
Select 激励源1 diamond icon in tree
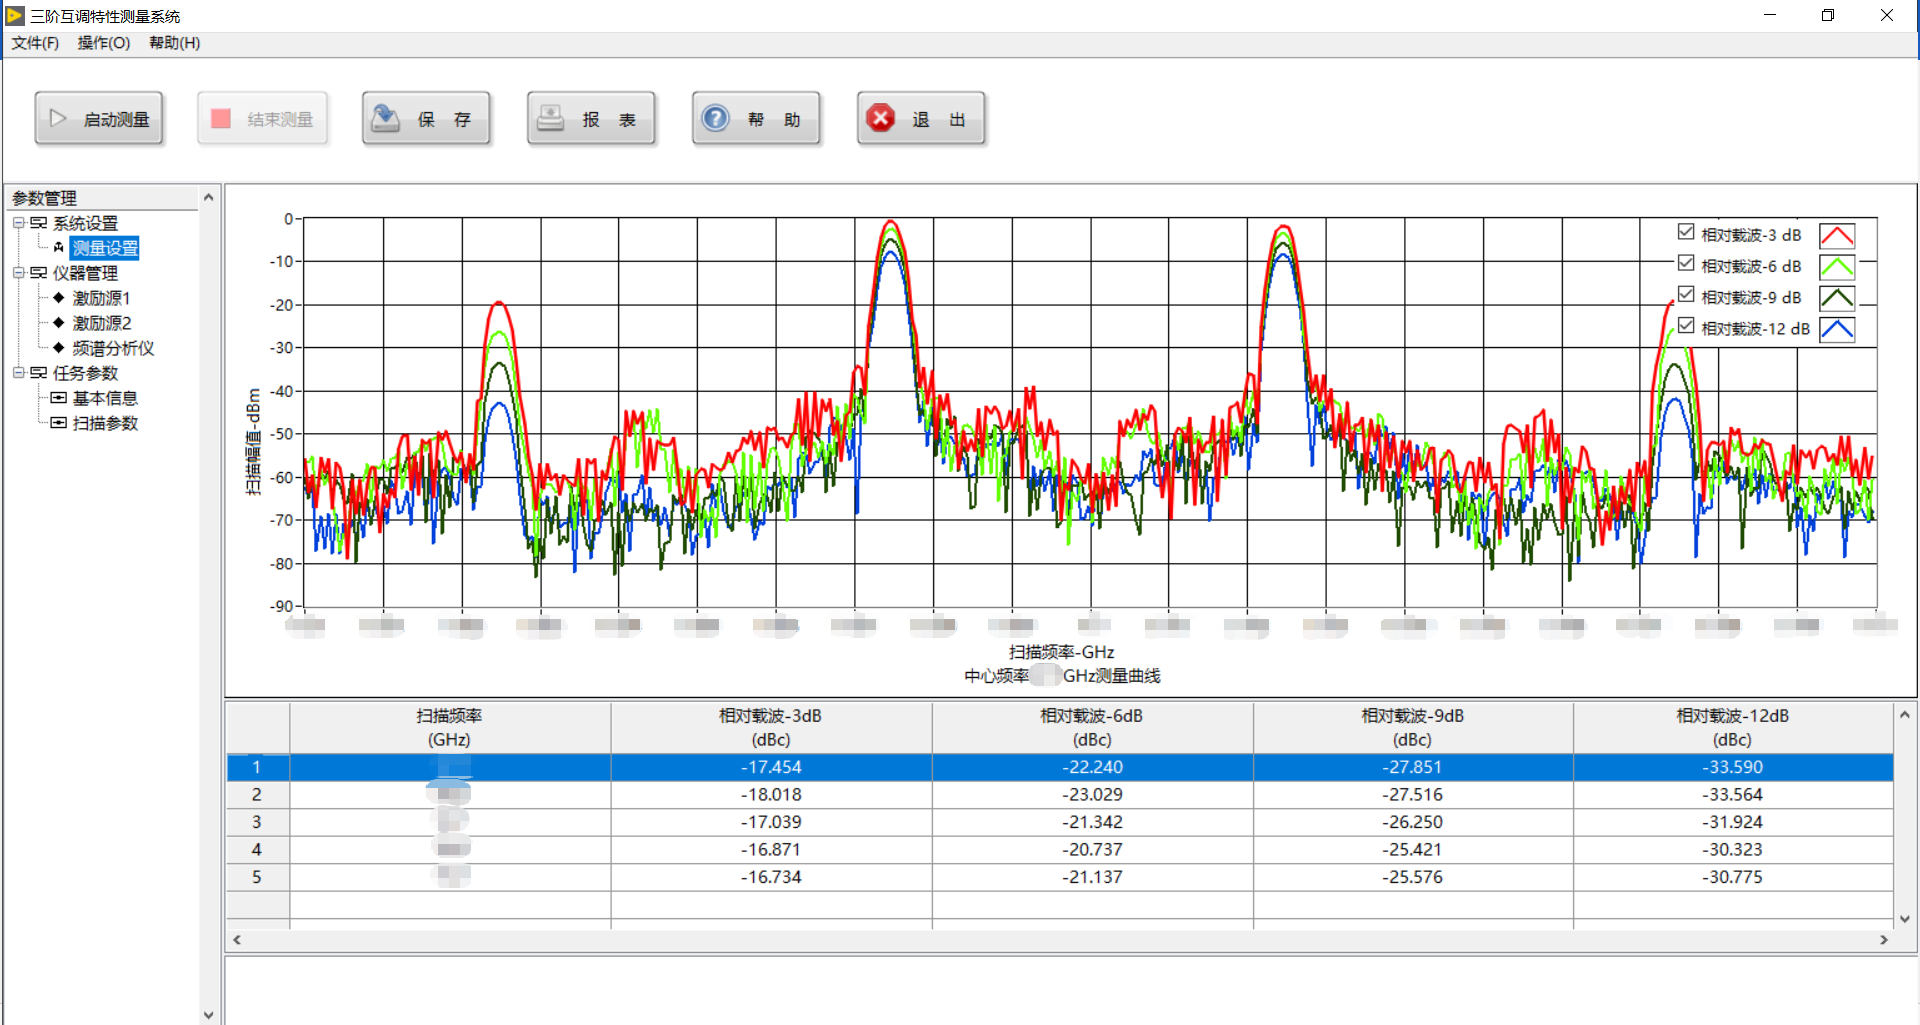pos(58,298)
